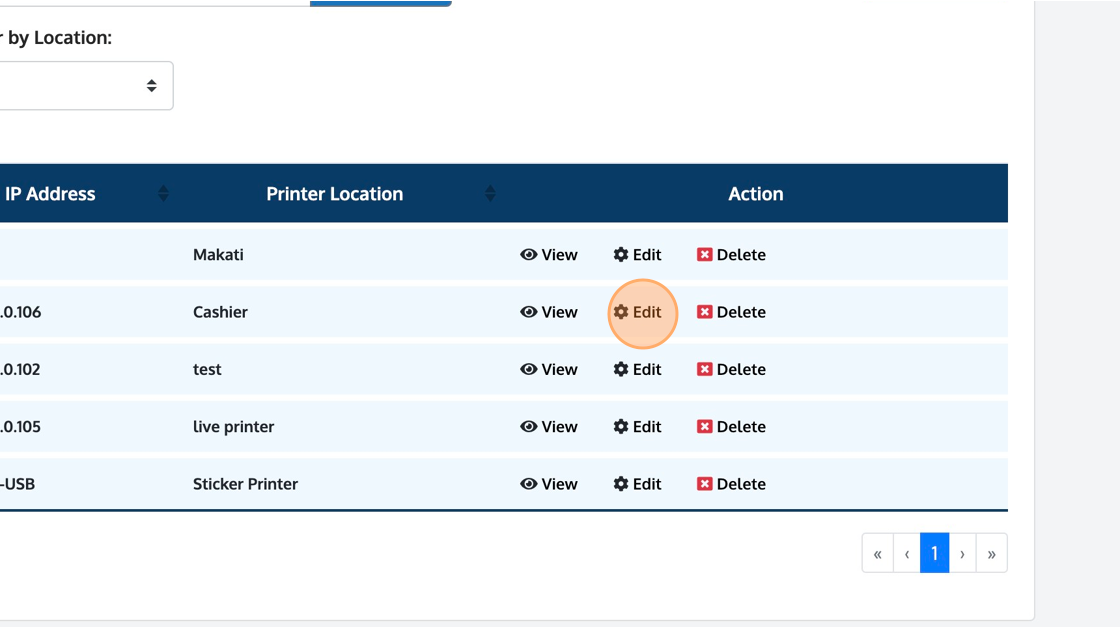Image resolution: width=1120 pixels, height=628 pixels.
Task: Click the Makati location cell
Action: pos(219,255)
